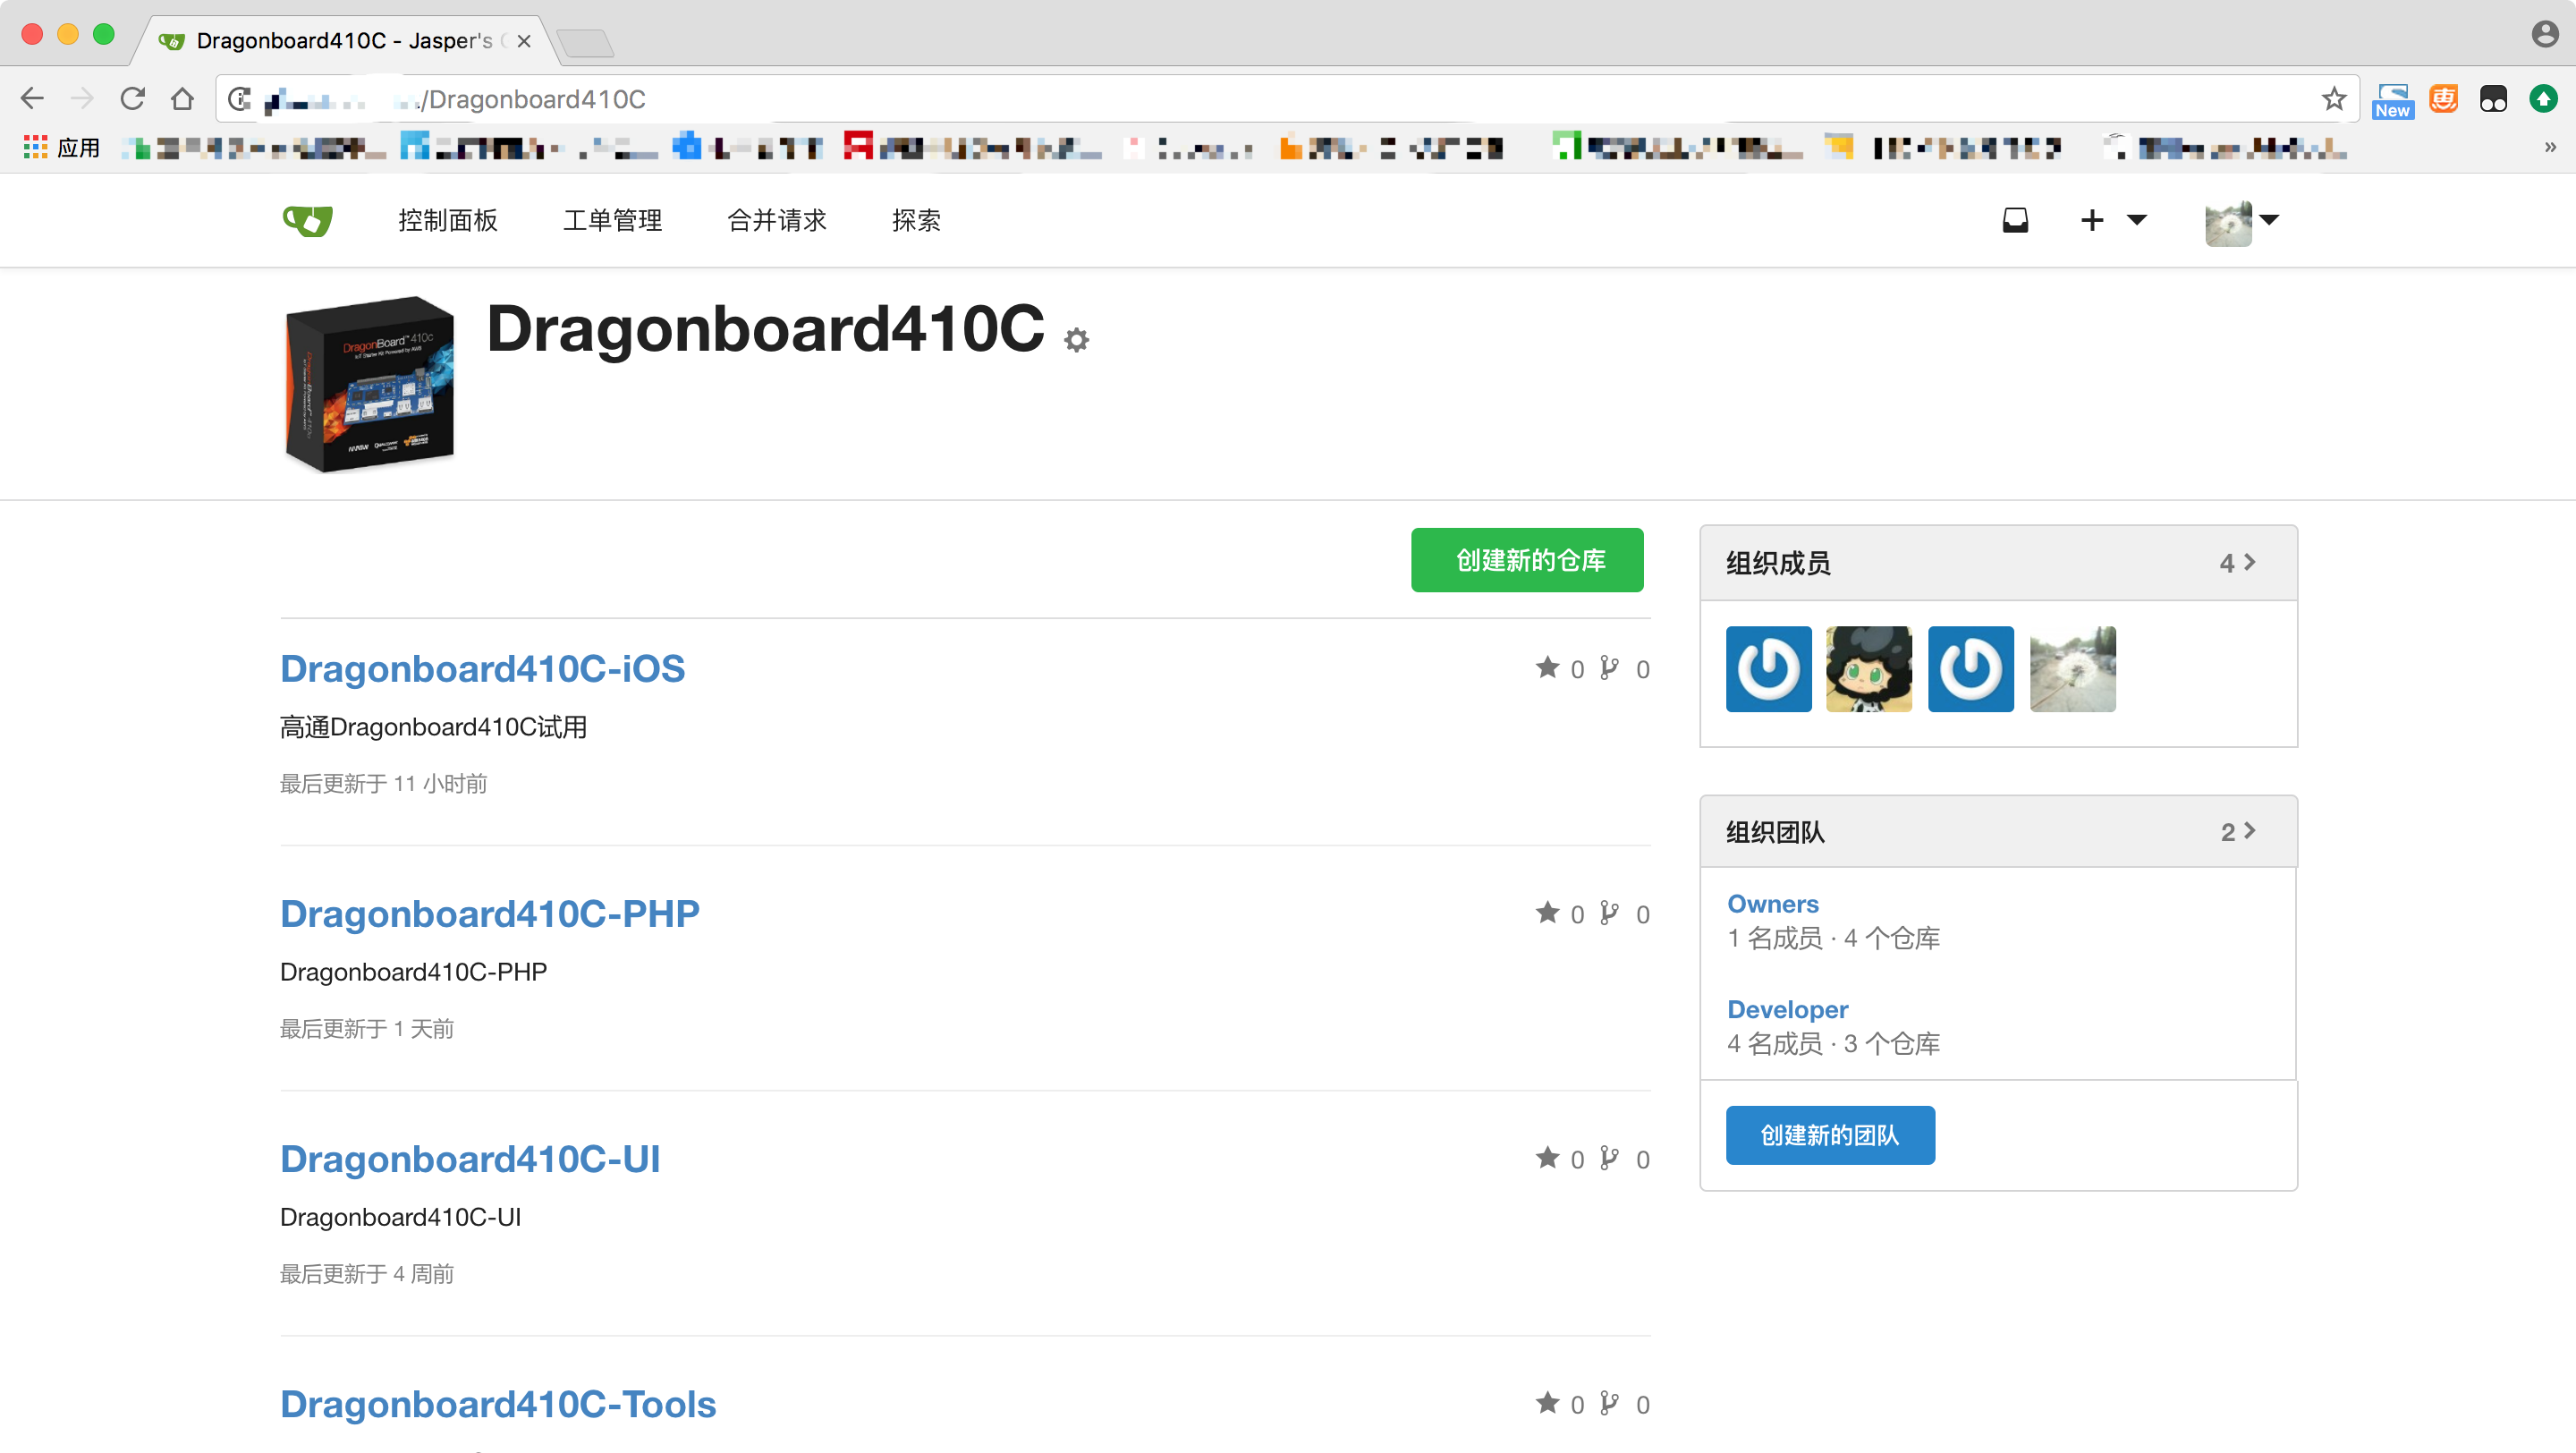
Task: Click the Dragonboard410C organization heading
Action: coord(765,329)
